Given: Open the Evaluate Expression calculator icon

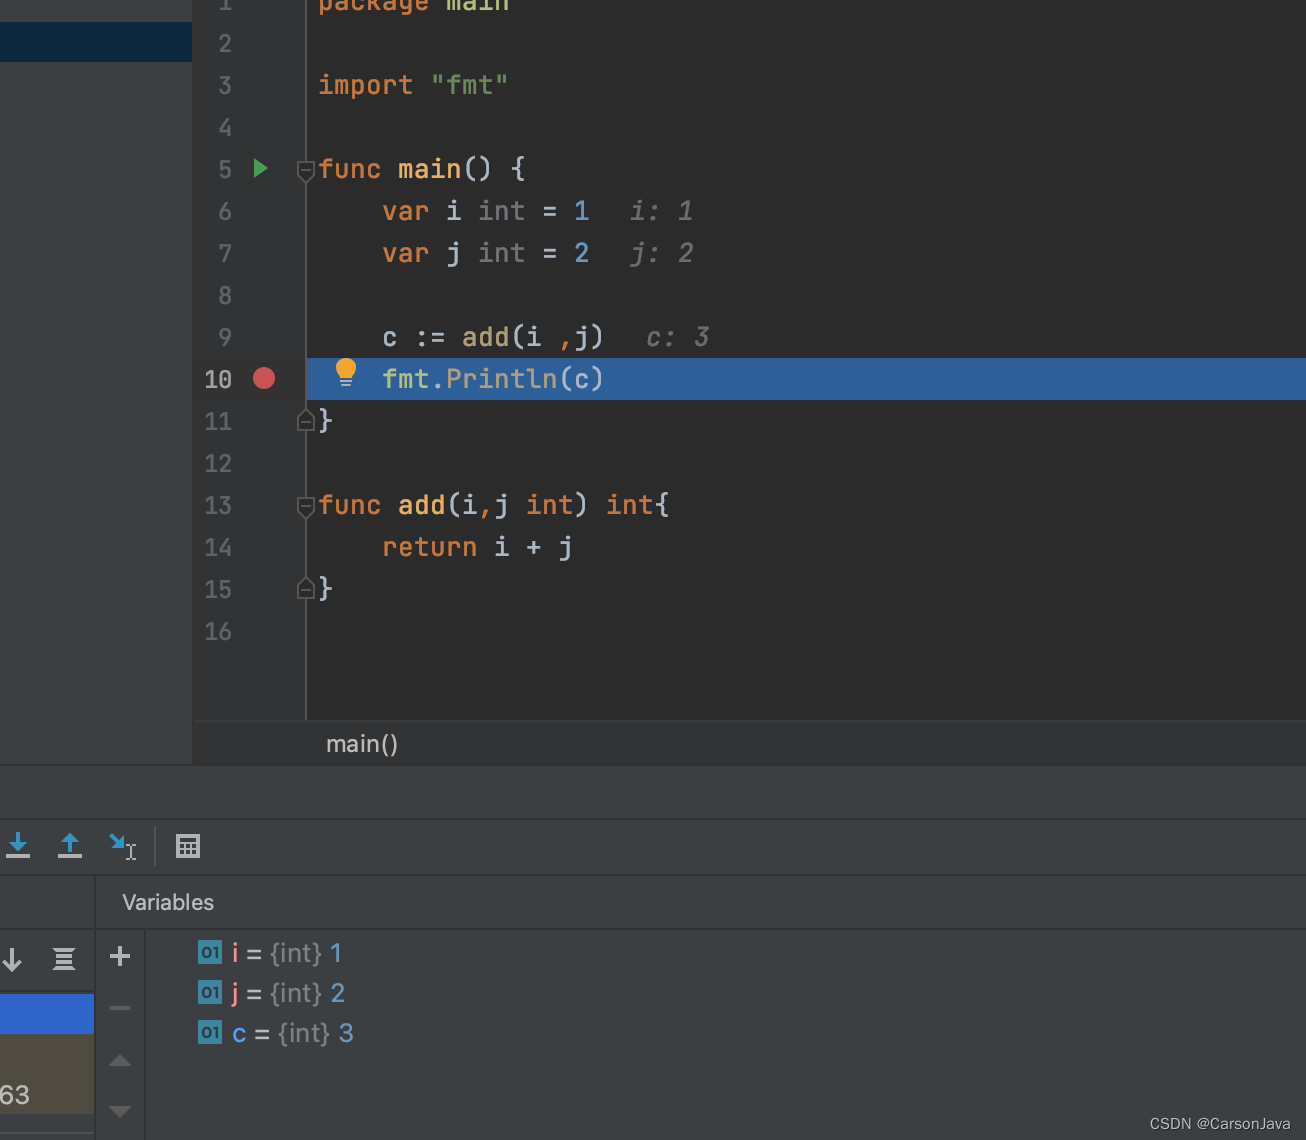Looking at the screenshot, I should click(188, 846).
